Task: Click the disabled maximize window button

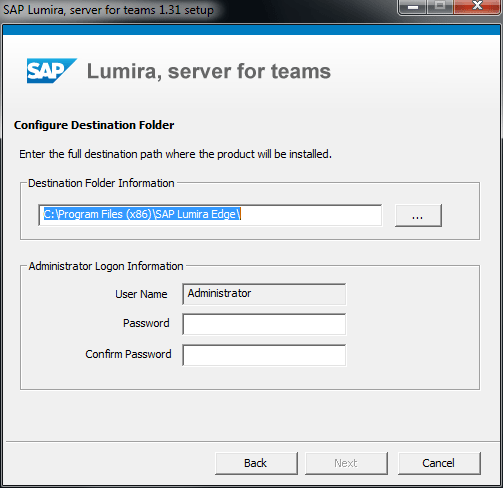Action: pyautogui.click(x=440, y=7)
